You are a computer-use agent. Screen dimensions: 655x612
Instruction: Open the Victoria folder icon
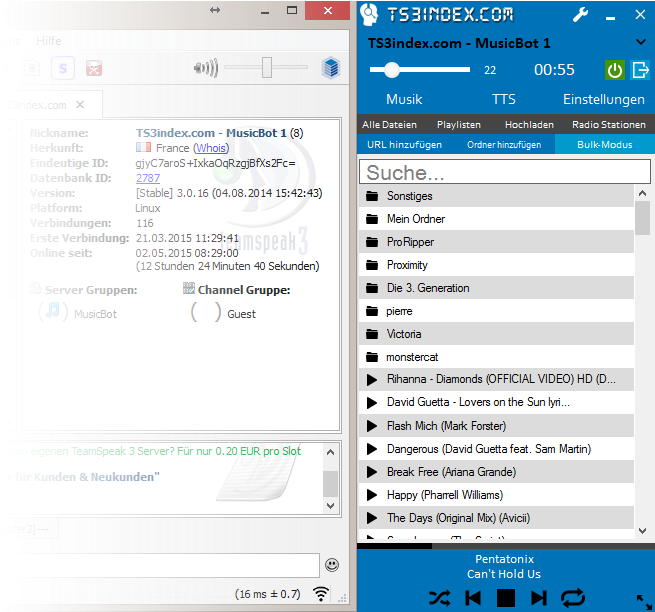coord(372,334)
